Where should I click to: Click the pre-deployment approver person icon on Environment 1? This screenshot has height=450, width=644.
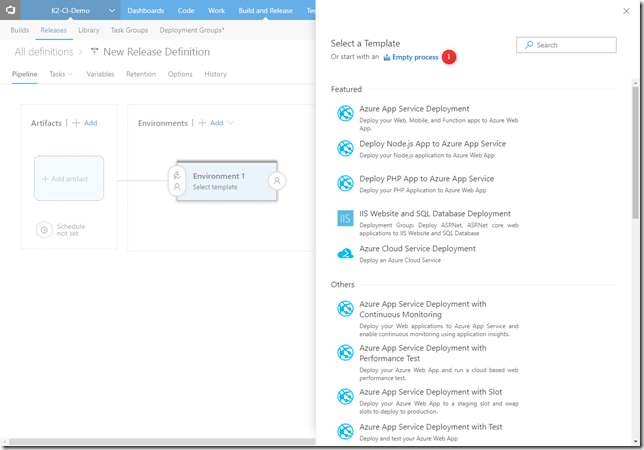pyautogui.click(x=177, y=187)
